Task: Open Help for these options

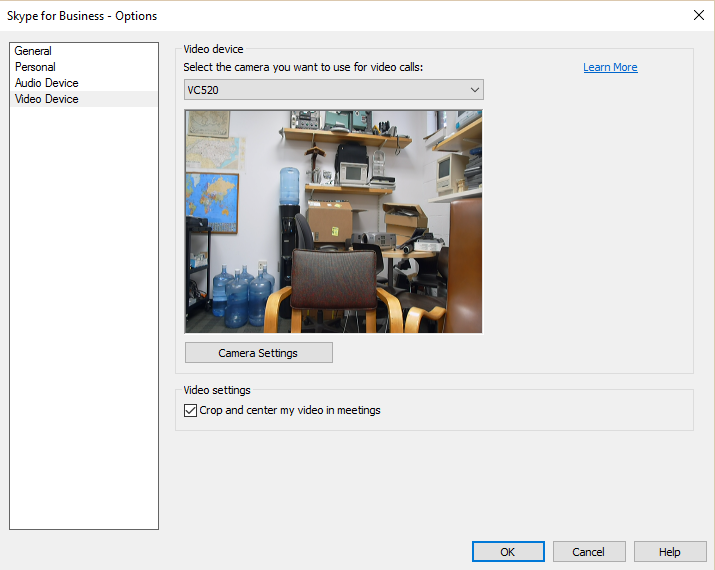Action: coord(670,552)
